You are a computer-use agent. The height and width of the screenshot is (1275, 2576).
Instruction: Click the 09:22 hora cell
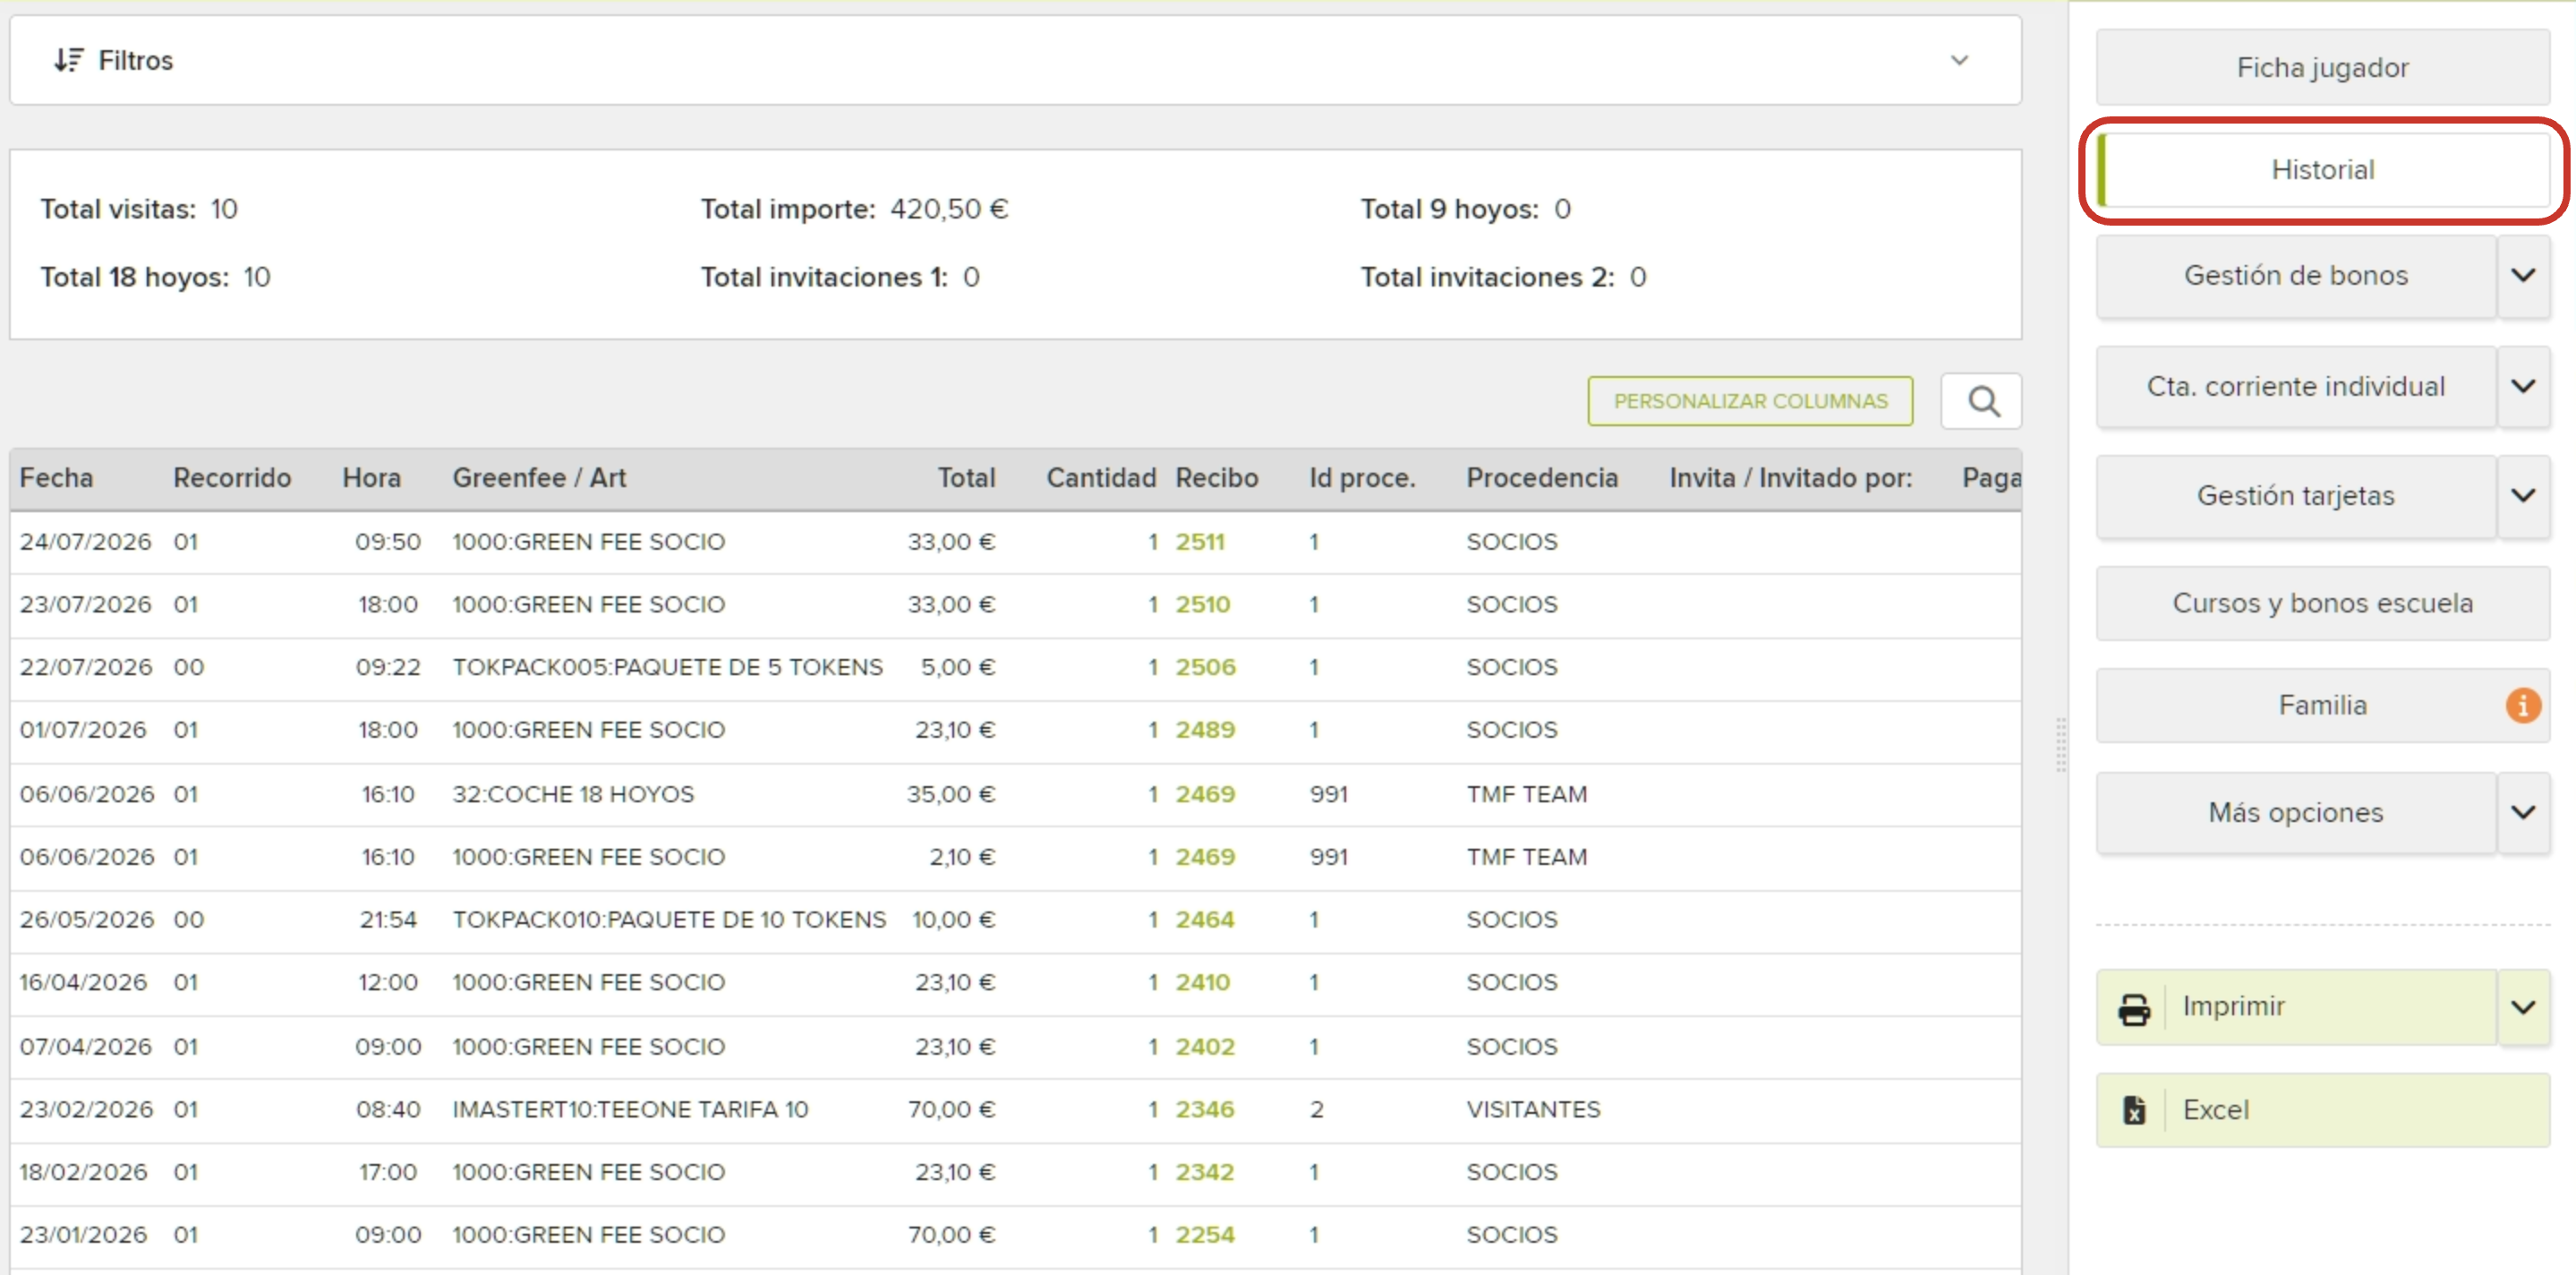[388, 667]
